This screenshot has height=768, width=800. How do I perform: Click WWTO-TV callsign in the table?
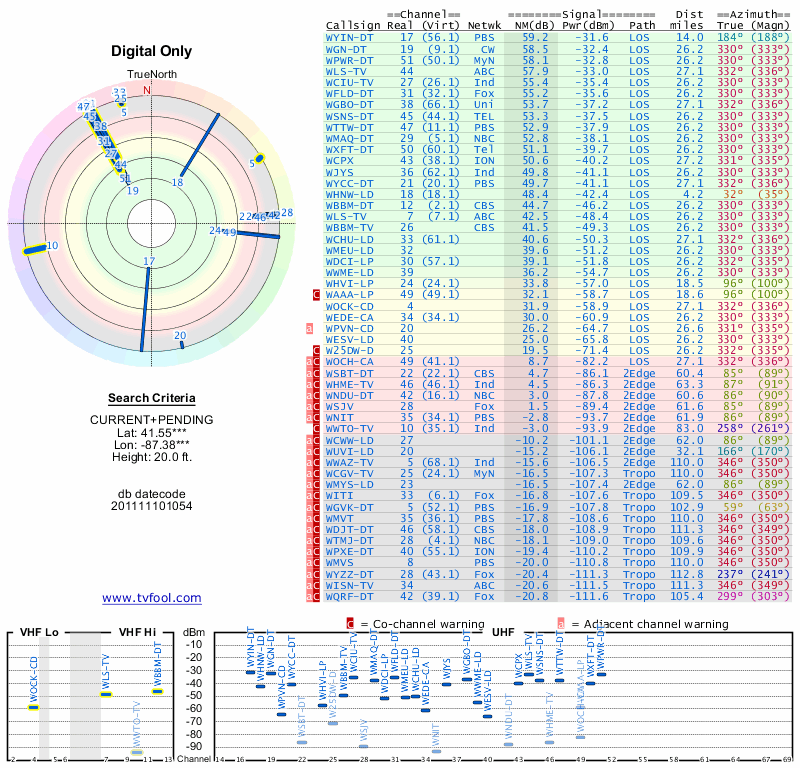[x=349, y=429]
